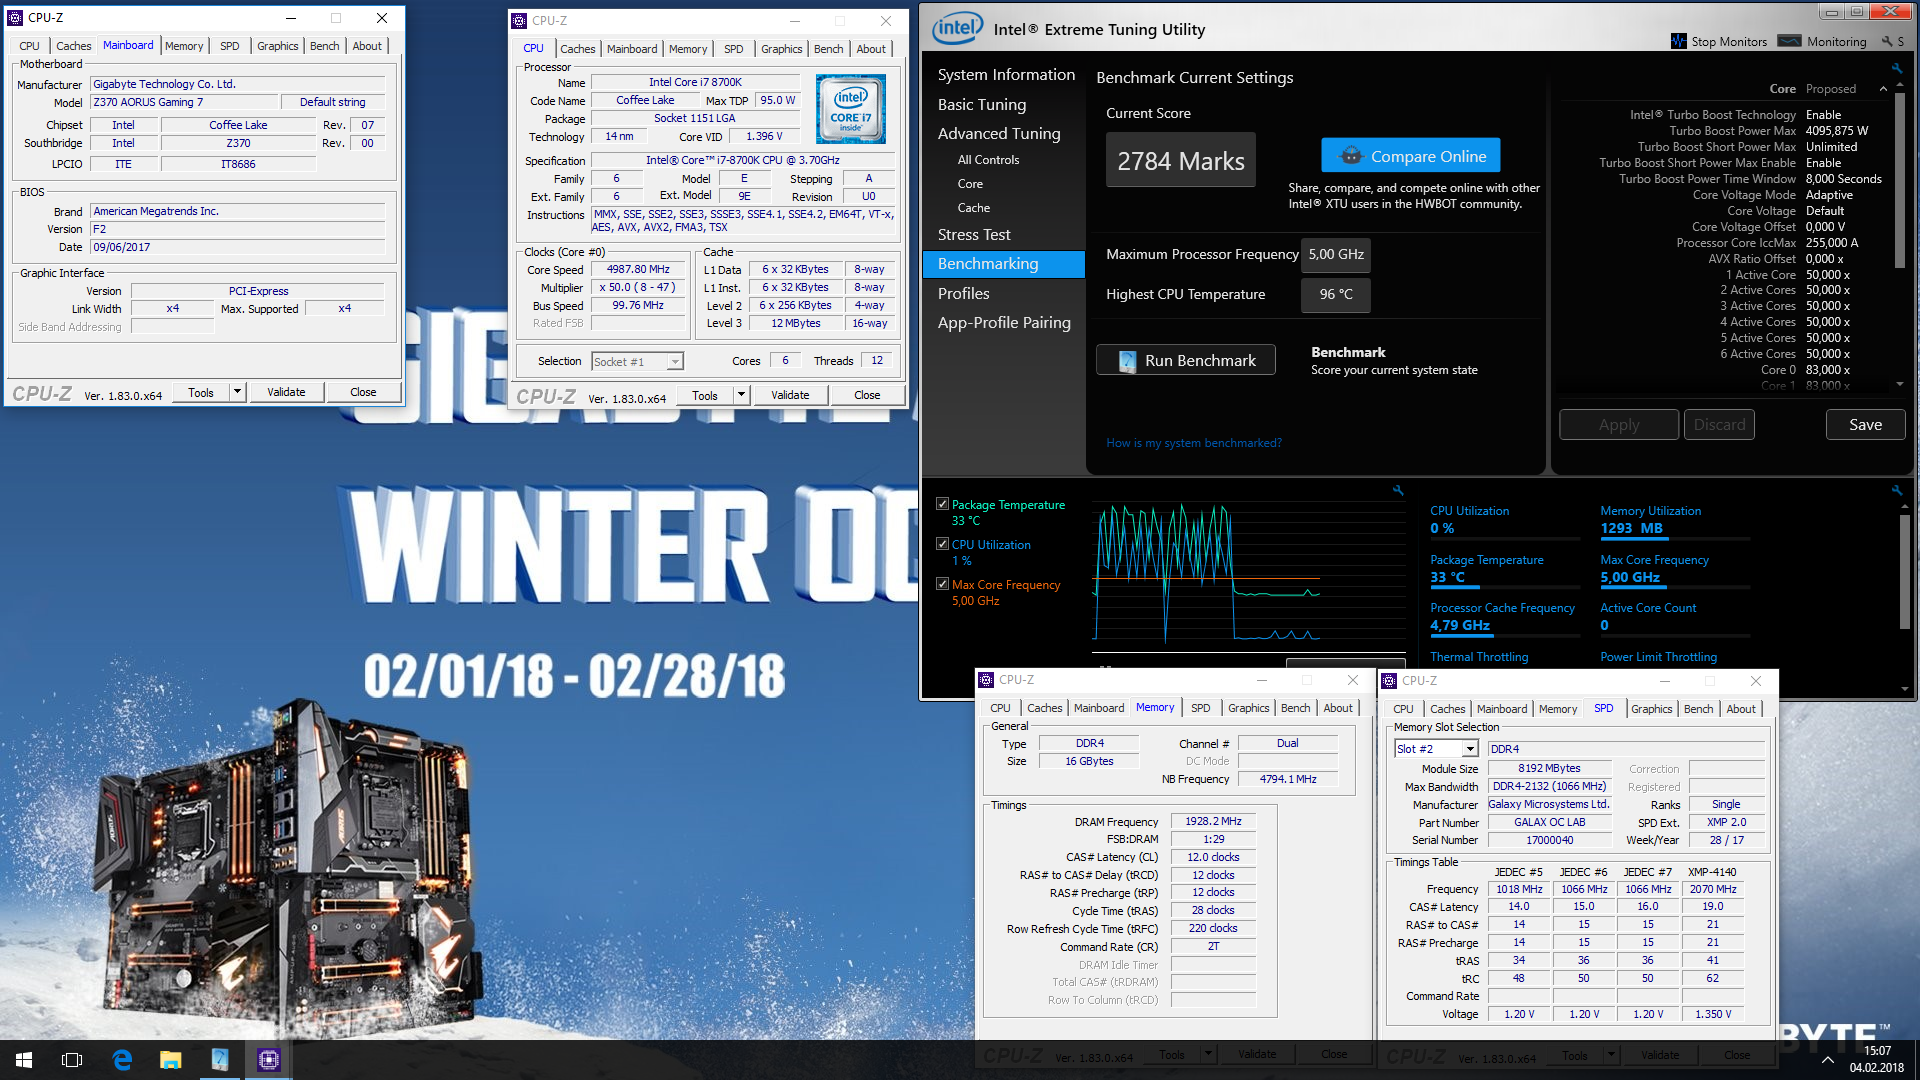The width and height of the screenshot is (1920, 1080).
Task: Click the 2784 Marks score box
Action: [1181, 160]
